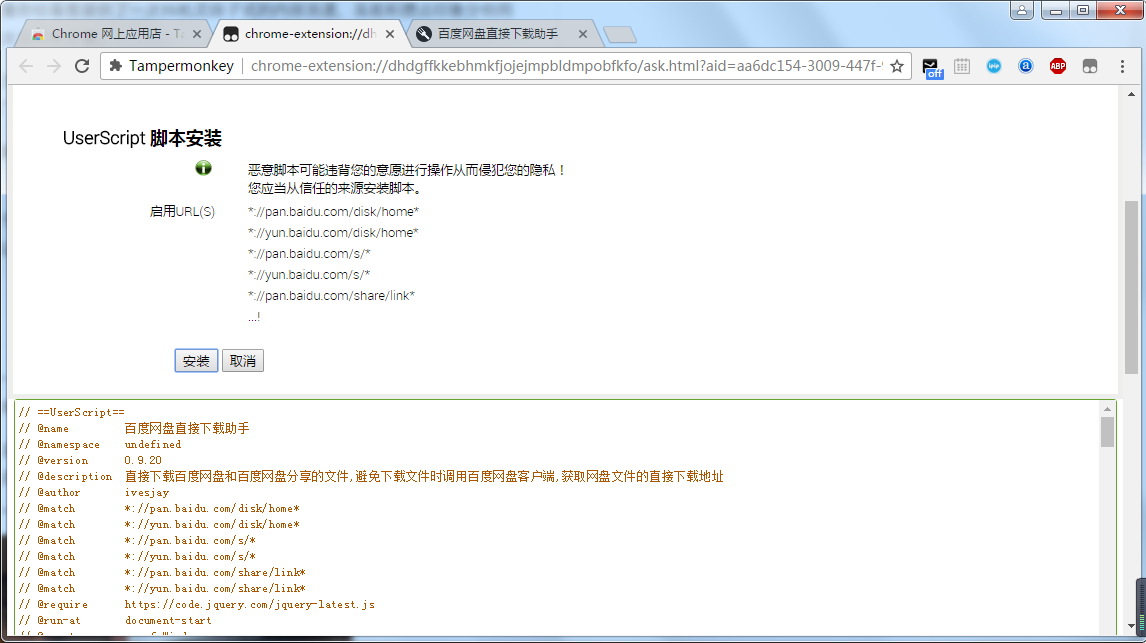Click the @match *://pan.baidu.com/share/link* code line

pyautogui.click(x=162, y=572)
